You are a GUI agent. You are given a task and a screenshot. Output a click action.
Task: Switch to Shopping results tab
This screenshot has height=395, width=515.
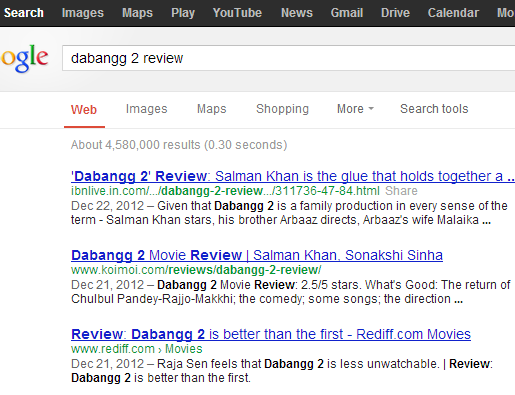(282, 109)
